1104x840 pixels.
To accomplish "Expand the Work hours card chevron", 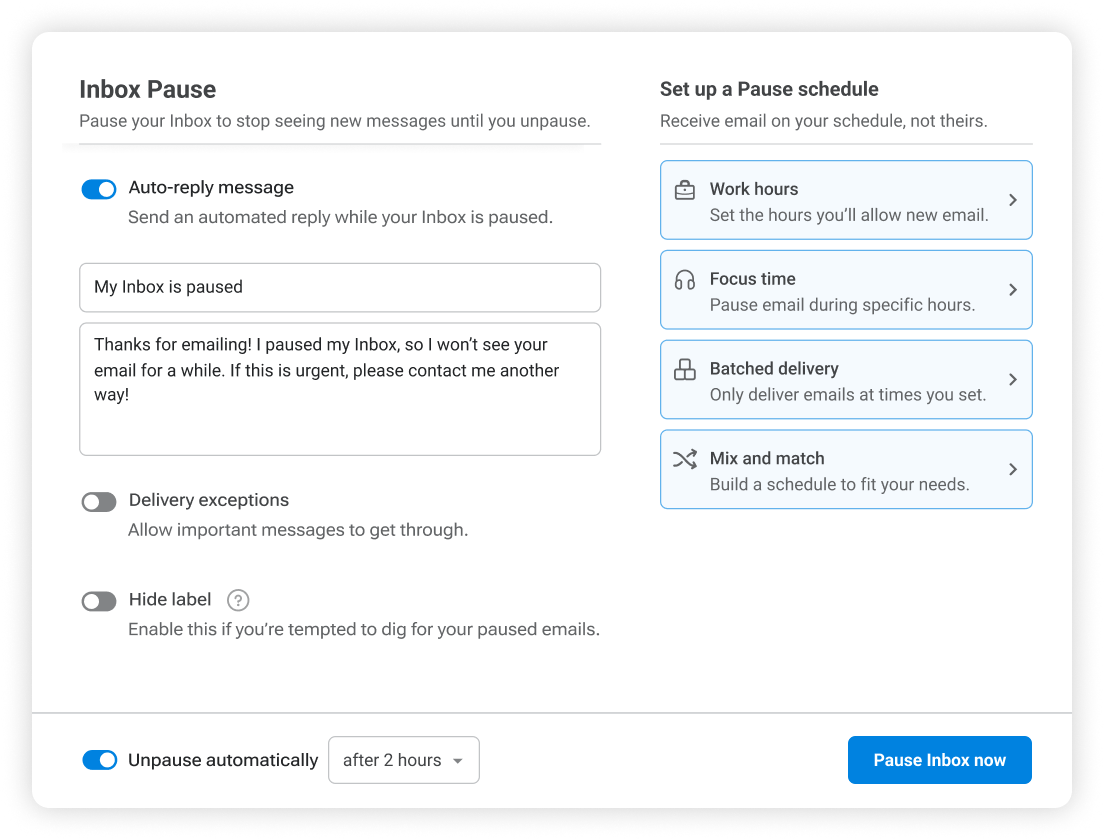I will 1012,199.
